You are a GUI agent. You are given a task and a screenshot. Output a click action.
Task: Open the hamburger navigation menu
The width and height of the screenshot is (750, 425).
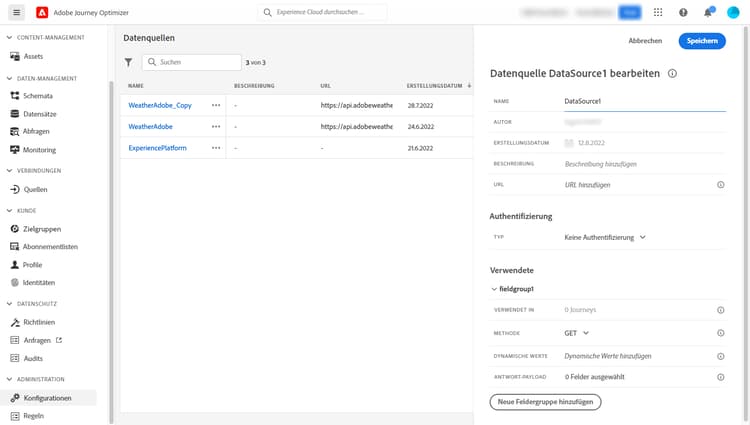[x=16, y=12]
